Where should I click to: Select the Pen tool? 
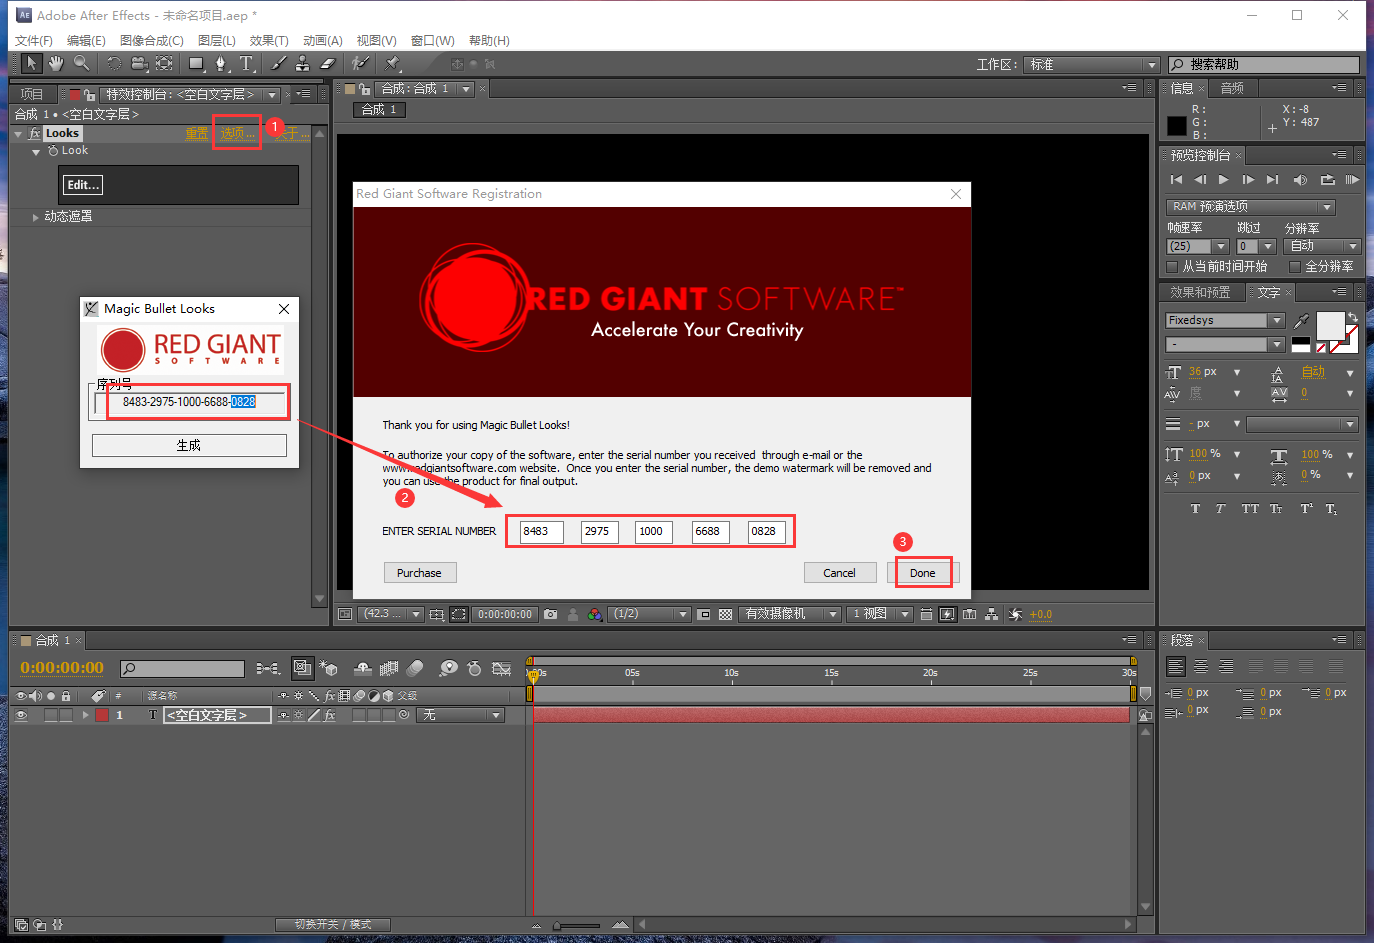(221, 64)
